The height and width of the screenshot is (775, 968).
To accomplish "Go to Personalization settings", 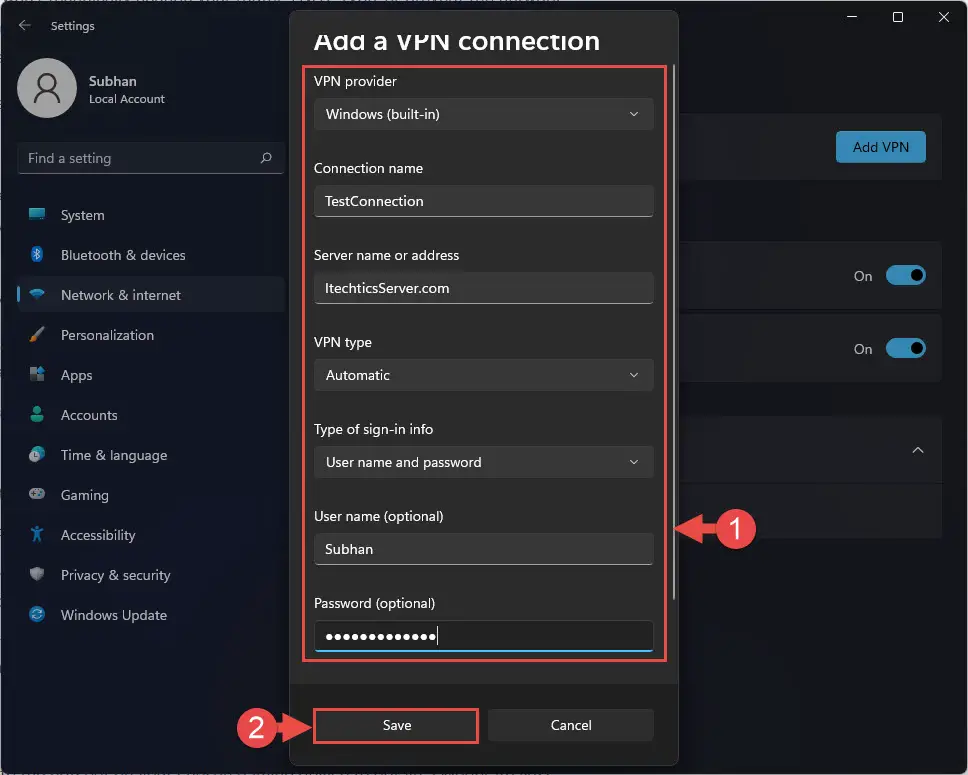I will click(x=151, y=335).
